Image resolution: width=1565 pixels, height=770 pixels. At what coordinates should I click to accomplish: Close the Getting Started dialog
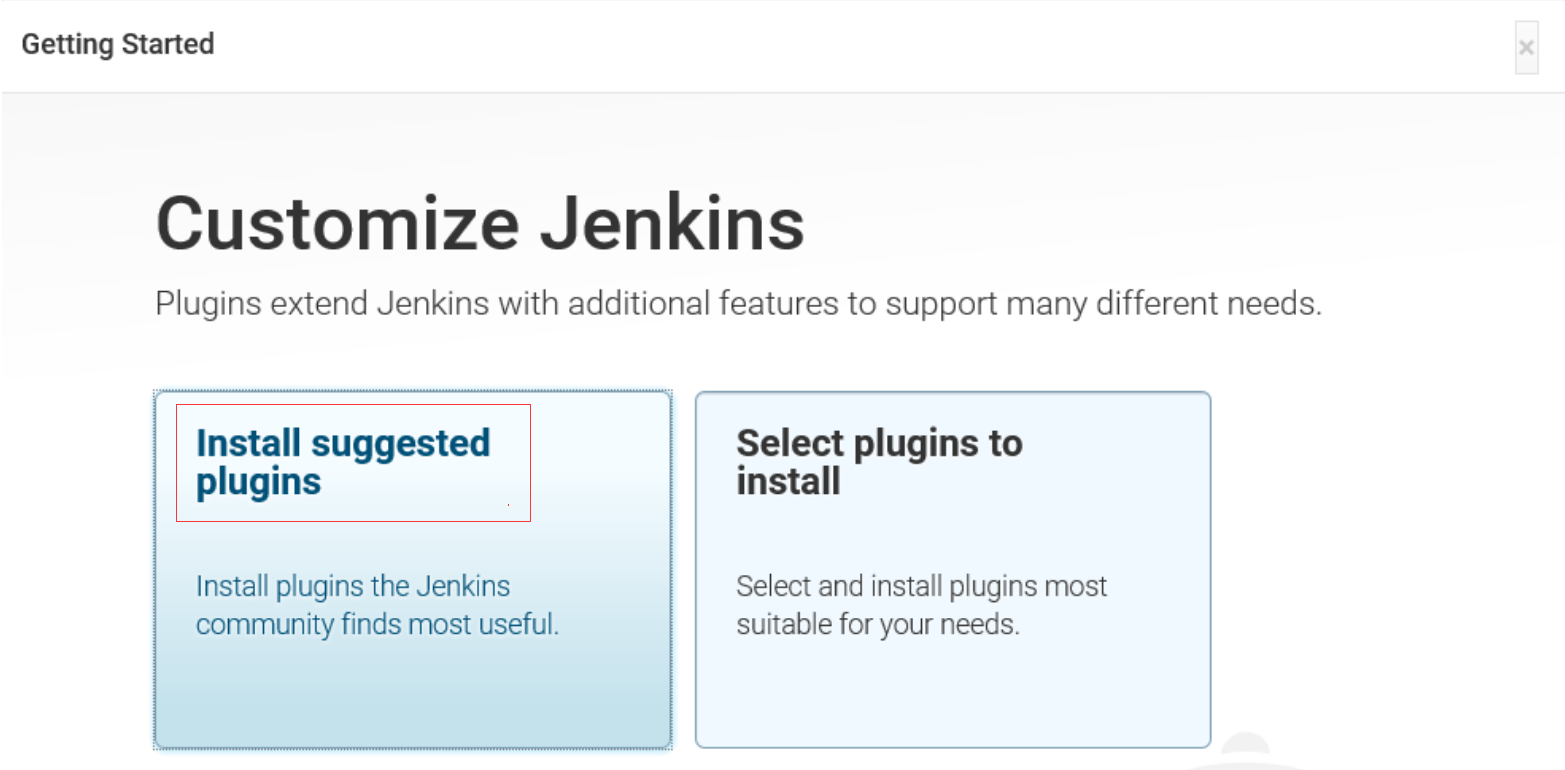[x=1526, y=47]
